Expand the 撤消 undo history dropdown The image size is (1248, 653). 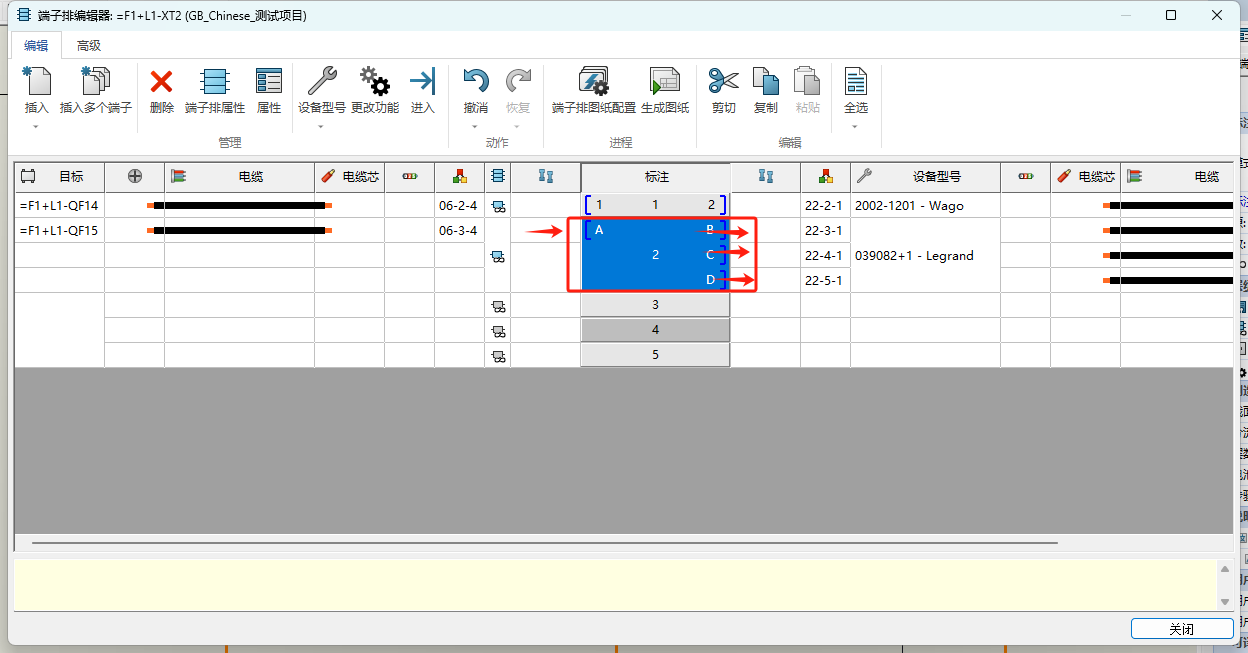(x=475, y=126)
